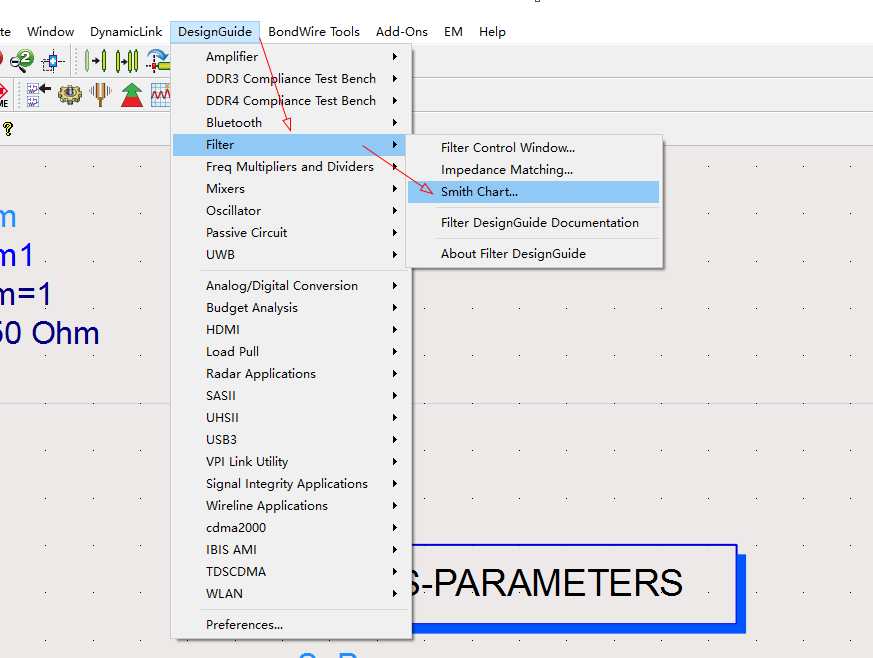The image size is (873, 658).
Task: Expand the Load Pull submenu arrow
Action: (394, 352)
